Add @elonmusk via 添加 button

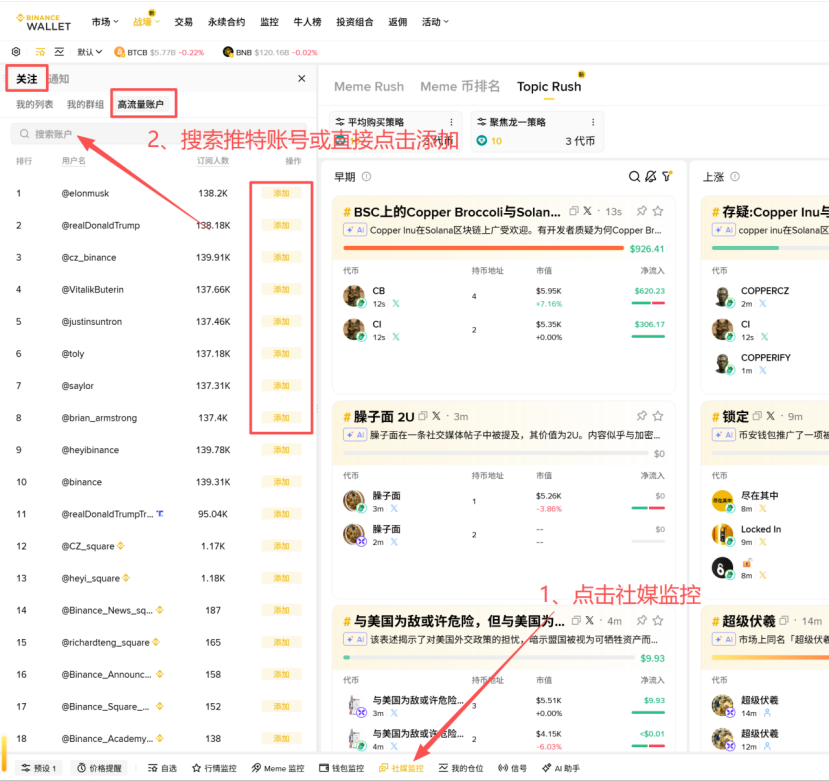point(281,193)
